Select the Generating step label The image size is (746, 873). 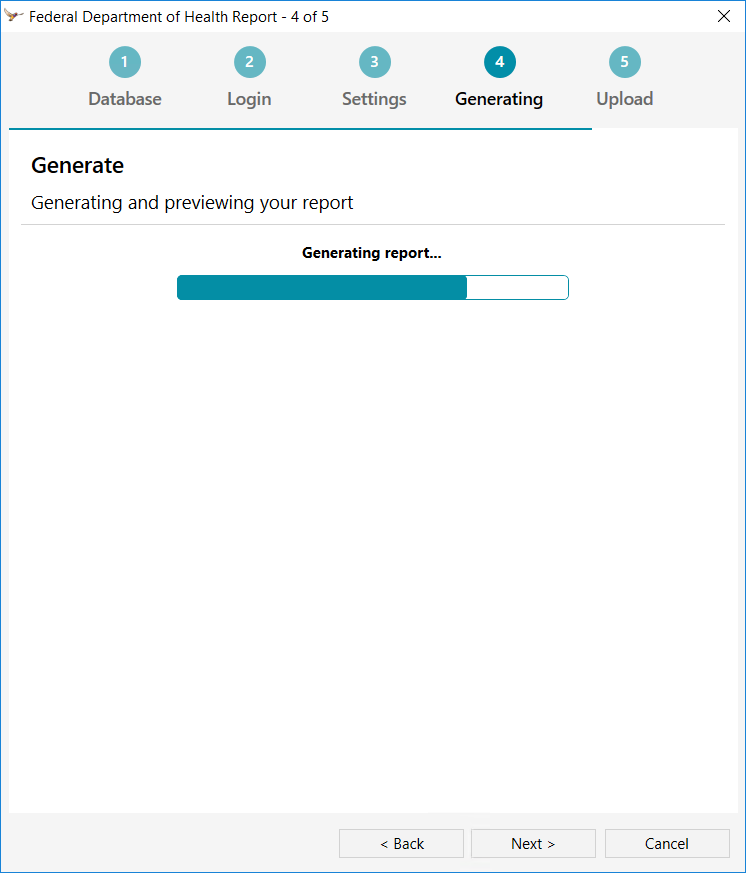coord(499,99)
